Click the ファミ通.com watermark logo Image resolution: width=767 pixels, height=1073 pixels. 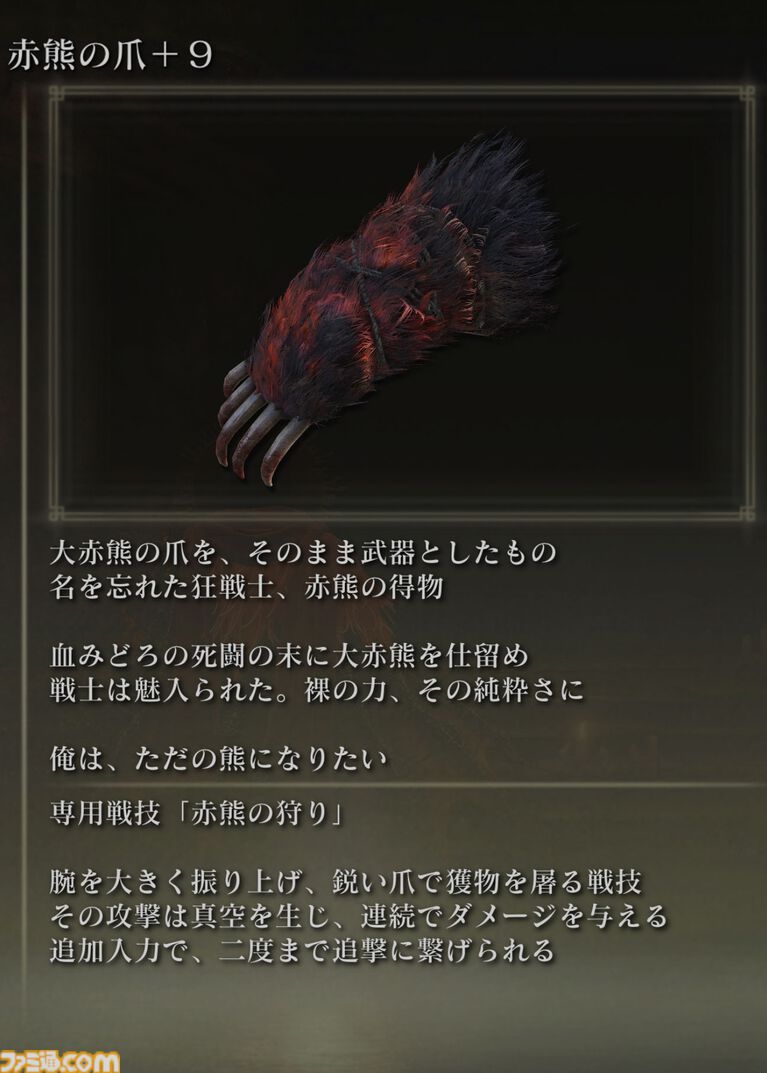60,1061
